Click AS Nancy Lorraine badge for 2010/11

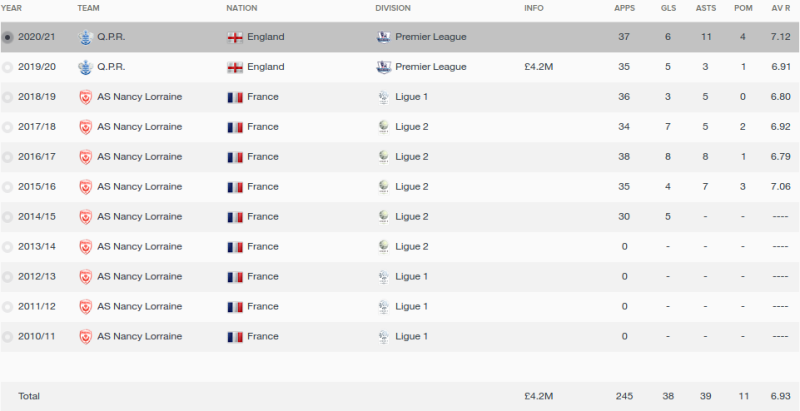pos(86,337)
